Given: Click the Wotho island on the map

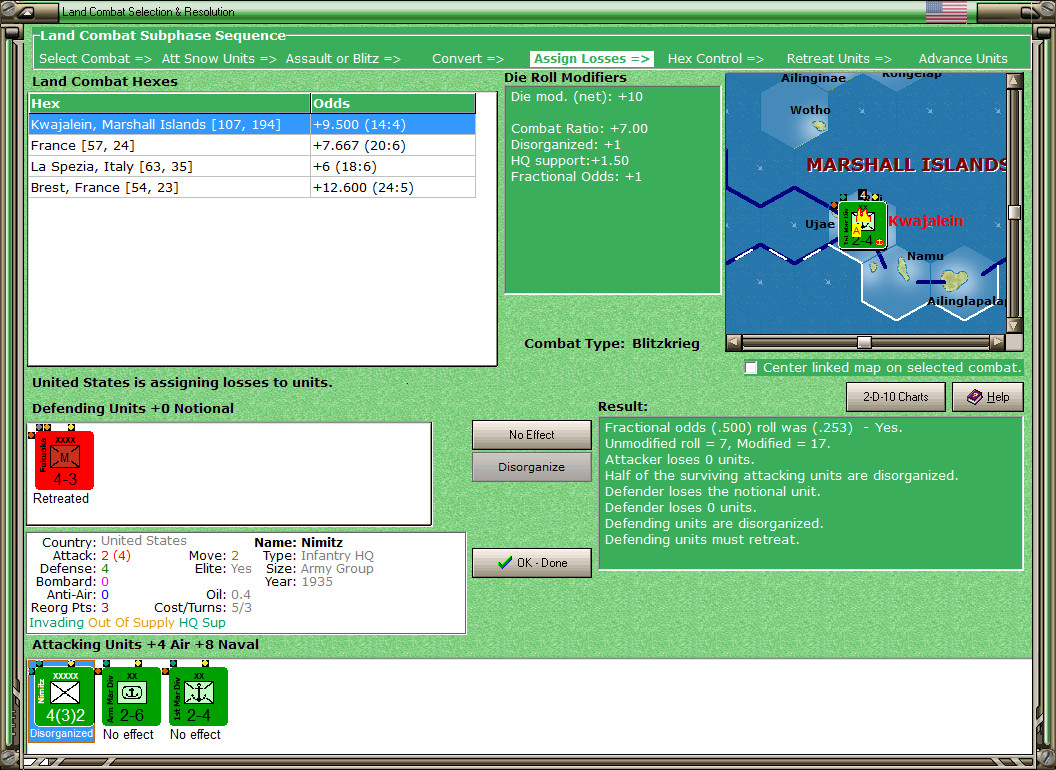Looking at the screenshot, I should (x=819, y=125).
